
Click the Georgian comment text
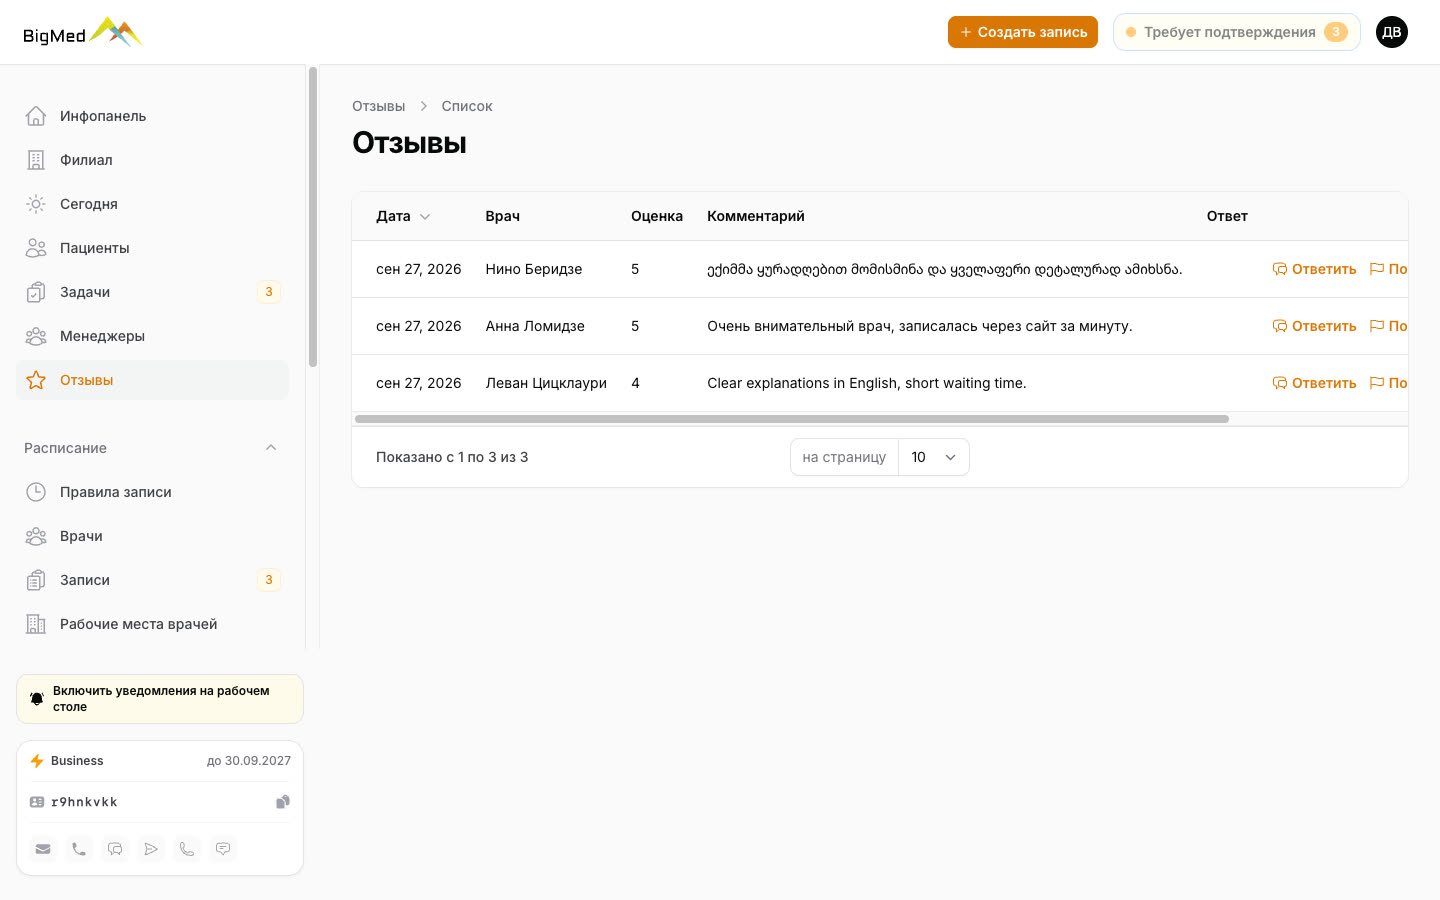tap(945, 269)
